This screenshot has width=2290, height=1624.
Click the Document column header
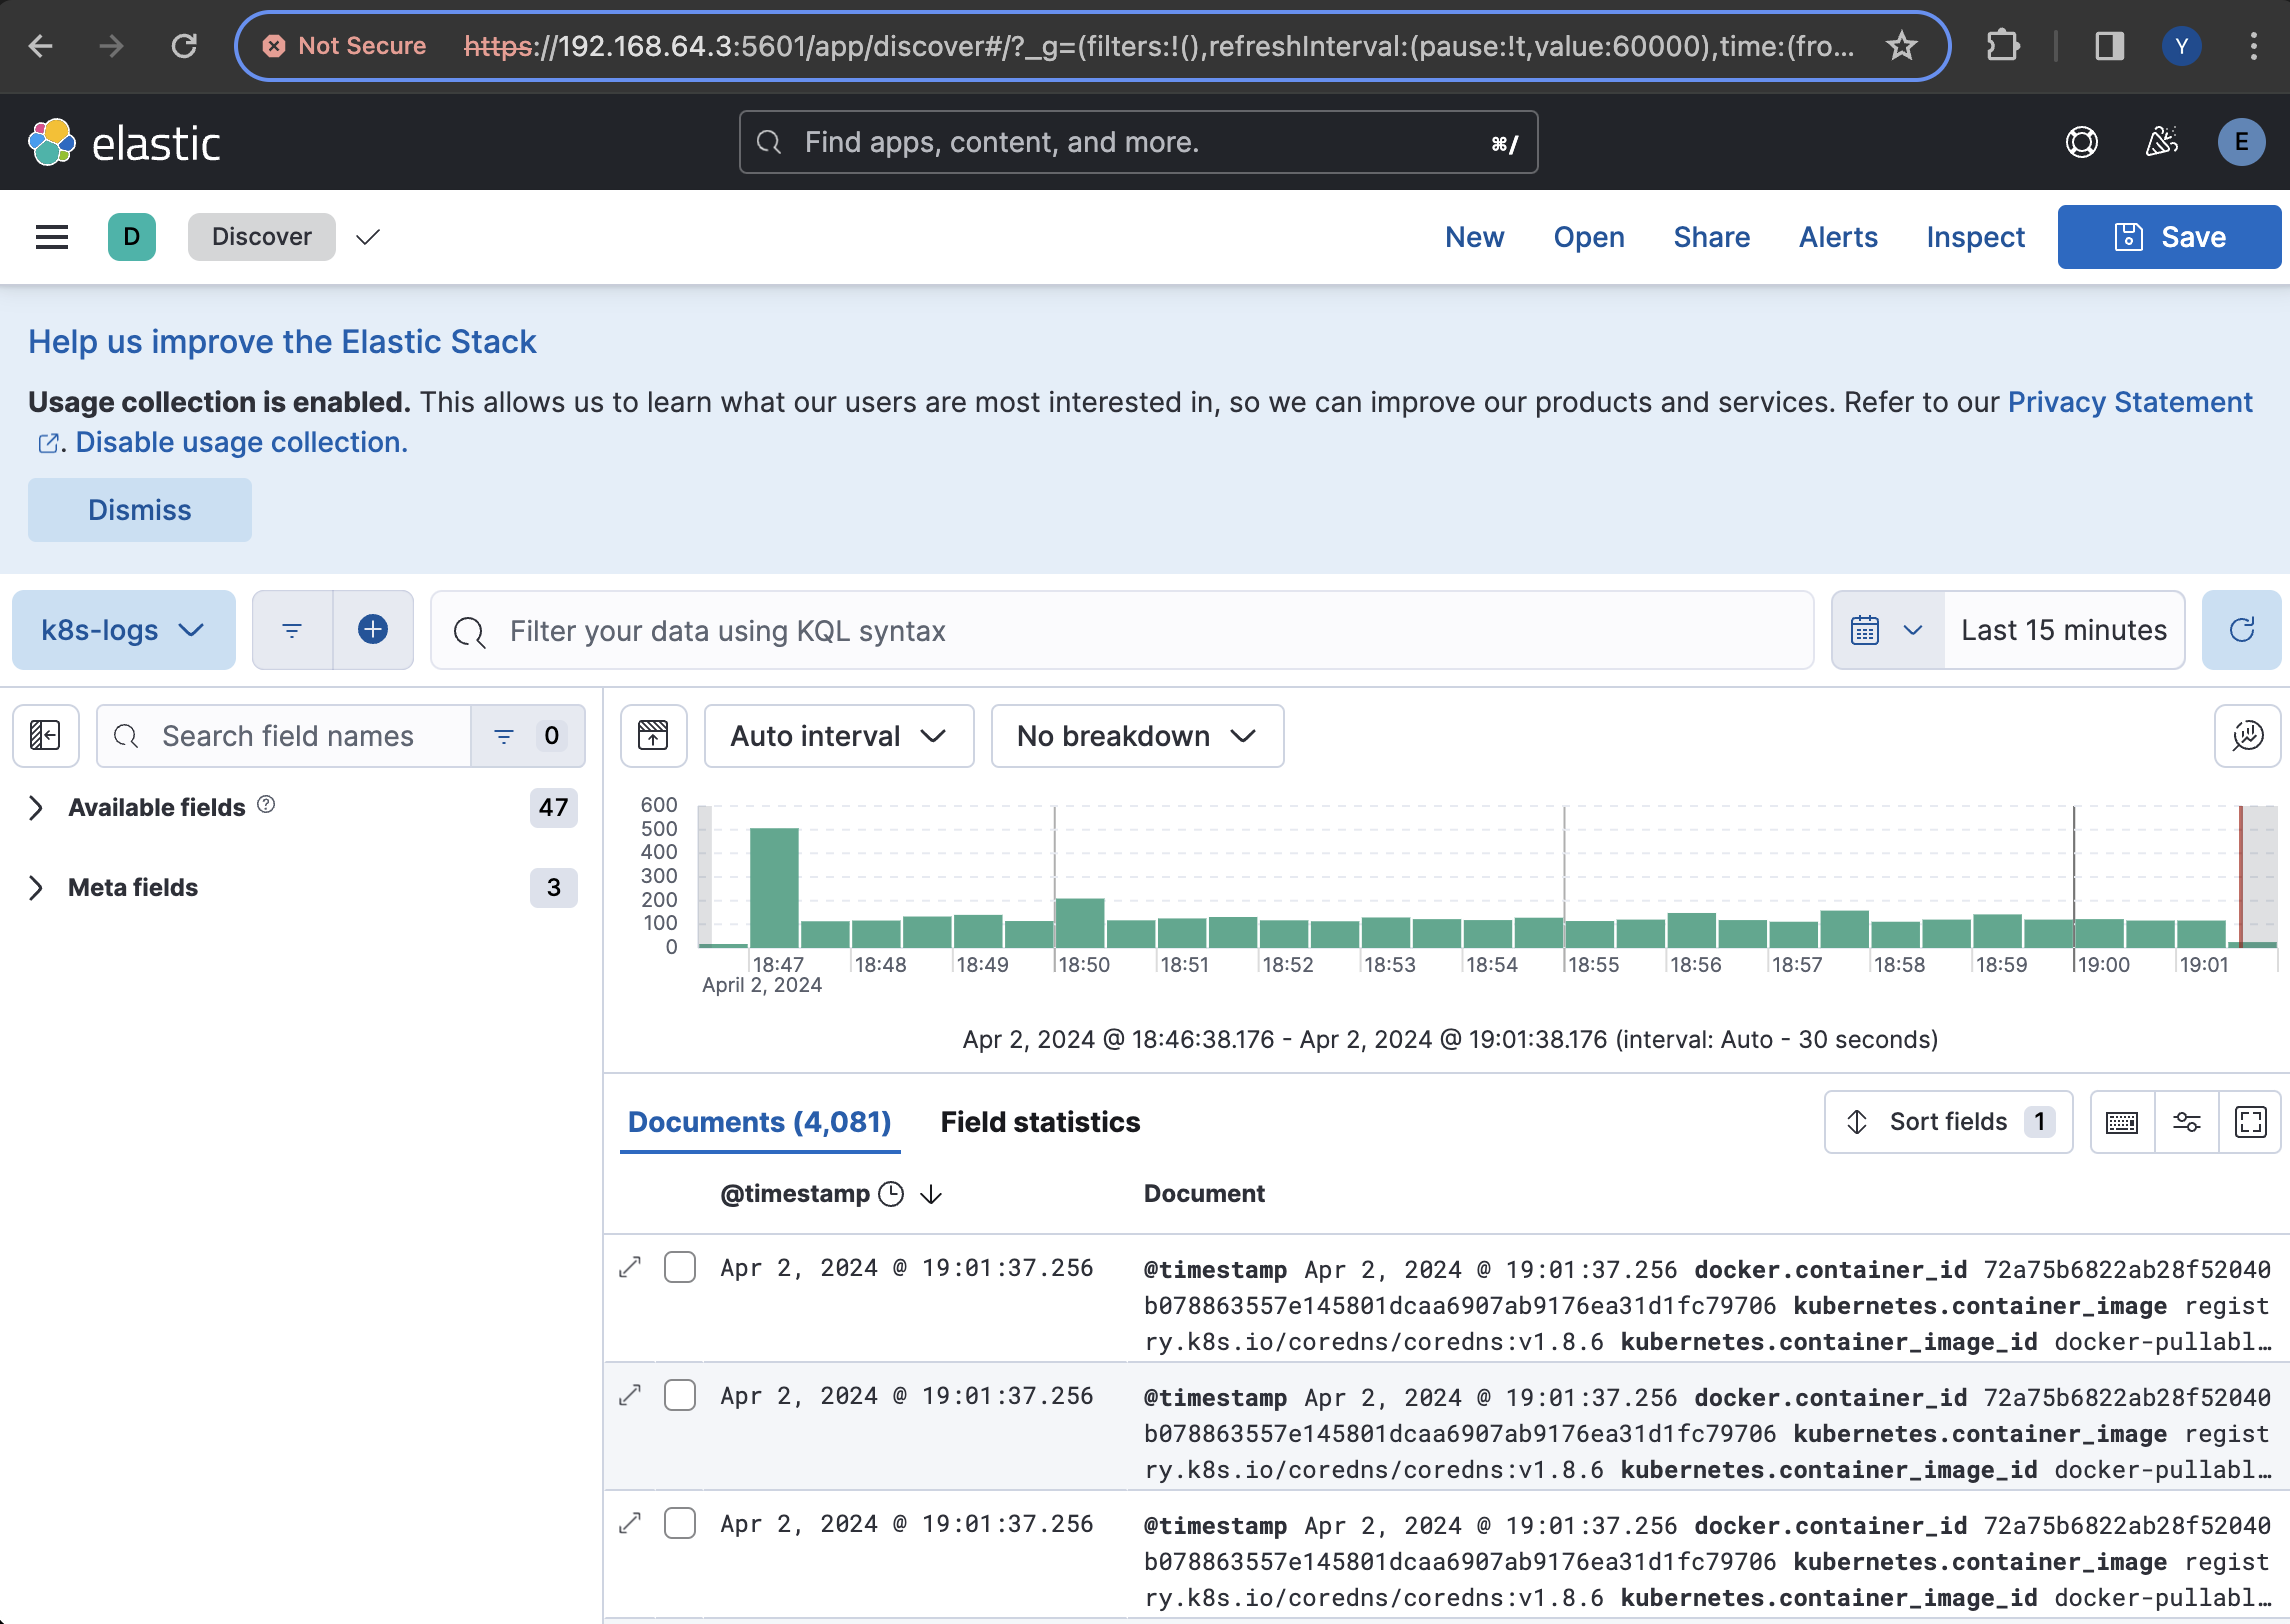[1204, 1194]
